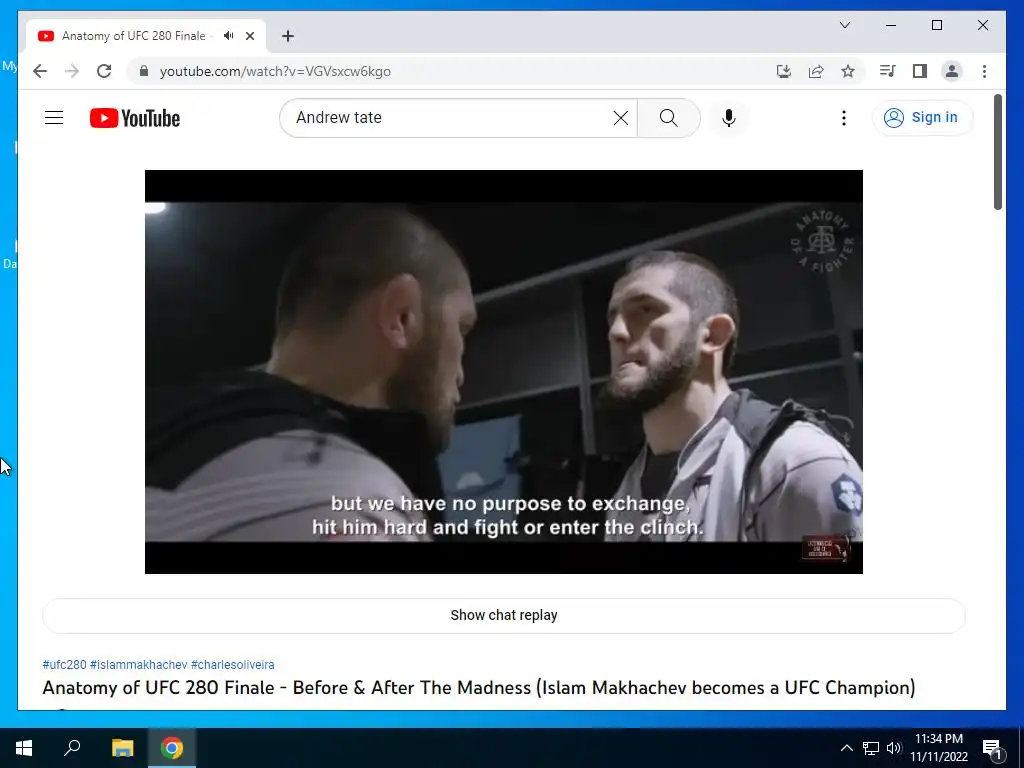This screenshot has height=768, width=1024.
Task: Mute tab via speaker icon
Action: click(228, 36)
